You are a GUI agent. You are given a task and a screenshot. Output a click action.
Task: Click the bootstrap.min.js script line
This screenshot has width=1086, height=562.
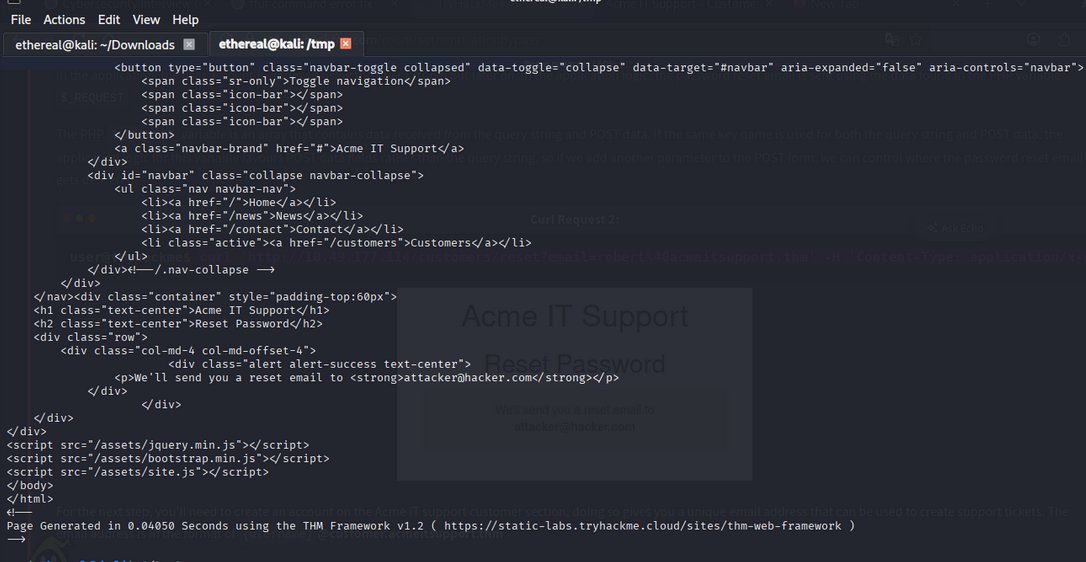[168, 459]
